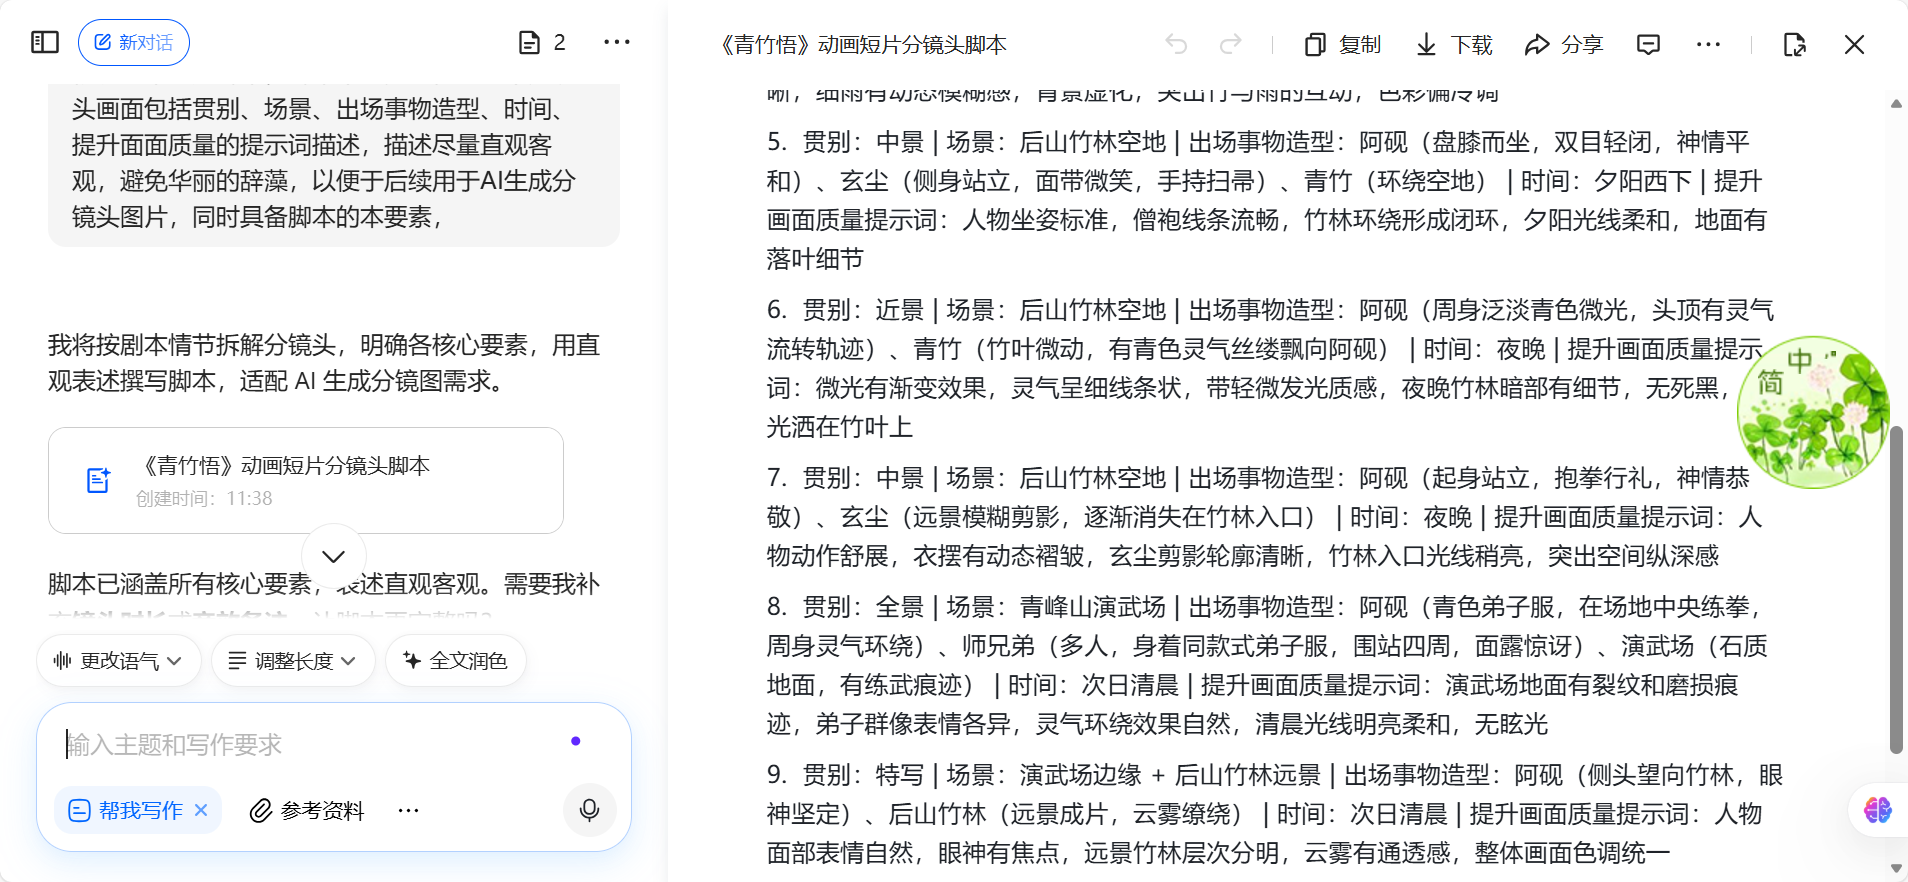
Task: Open the documents list showing 2
Action: (542, 42)
